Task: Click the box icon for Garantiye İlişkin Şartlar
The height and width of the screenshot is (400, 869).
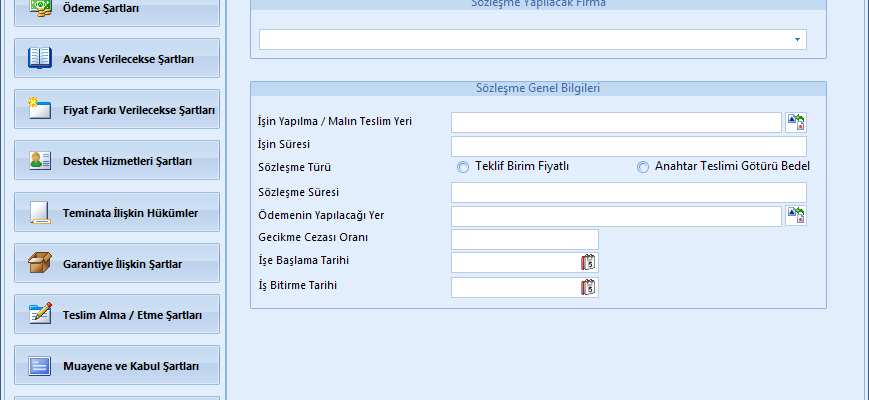Action: 40,264
